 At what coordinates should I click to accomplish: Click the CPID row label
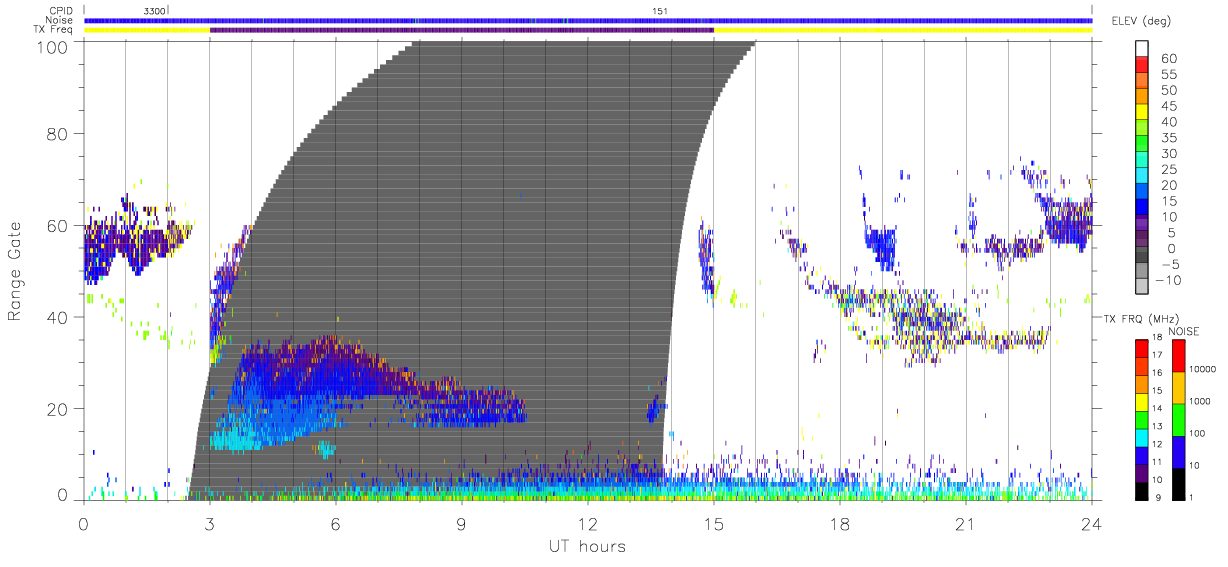[x=63, y=11]
